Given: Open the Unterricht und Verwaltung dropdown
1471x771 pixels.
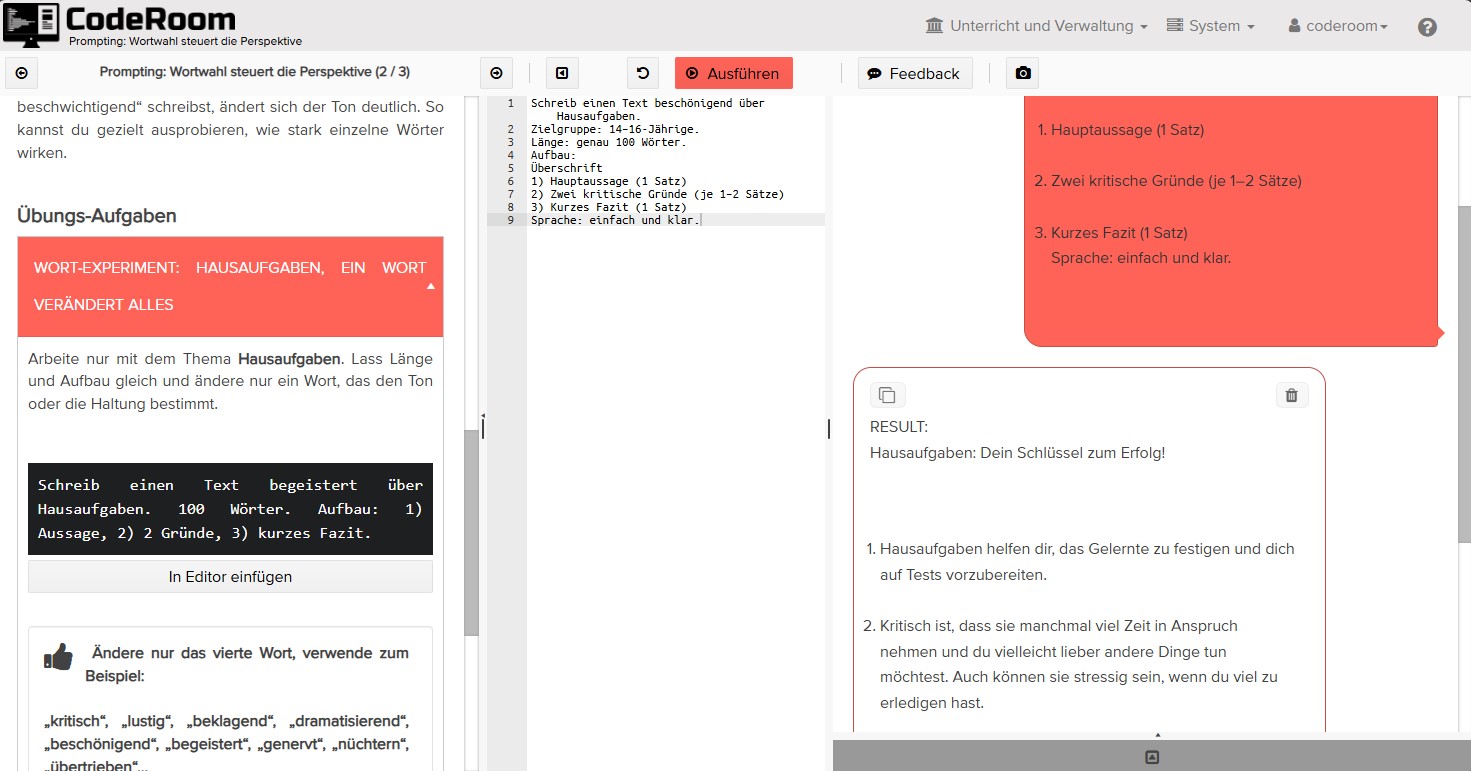Looking at the screenshot, I should click(1036, 26).
